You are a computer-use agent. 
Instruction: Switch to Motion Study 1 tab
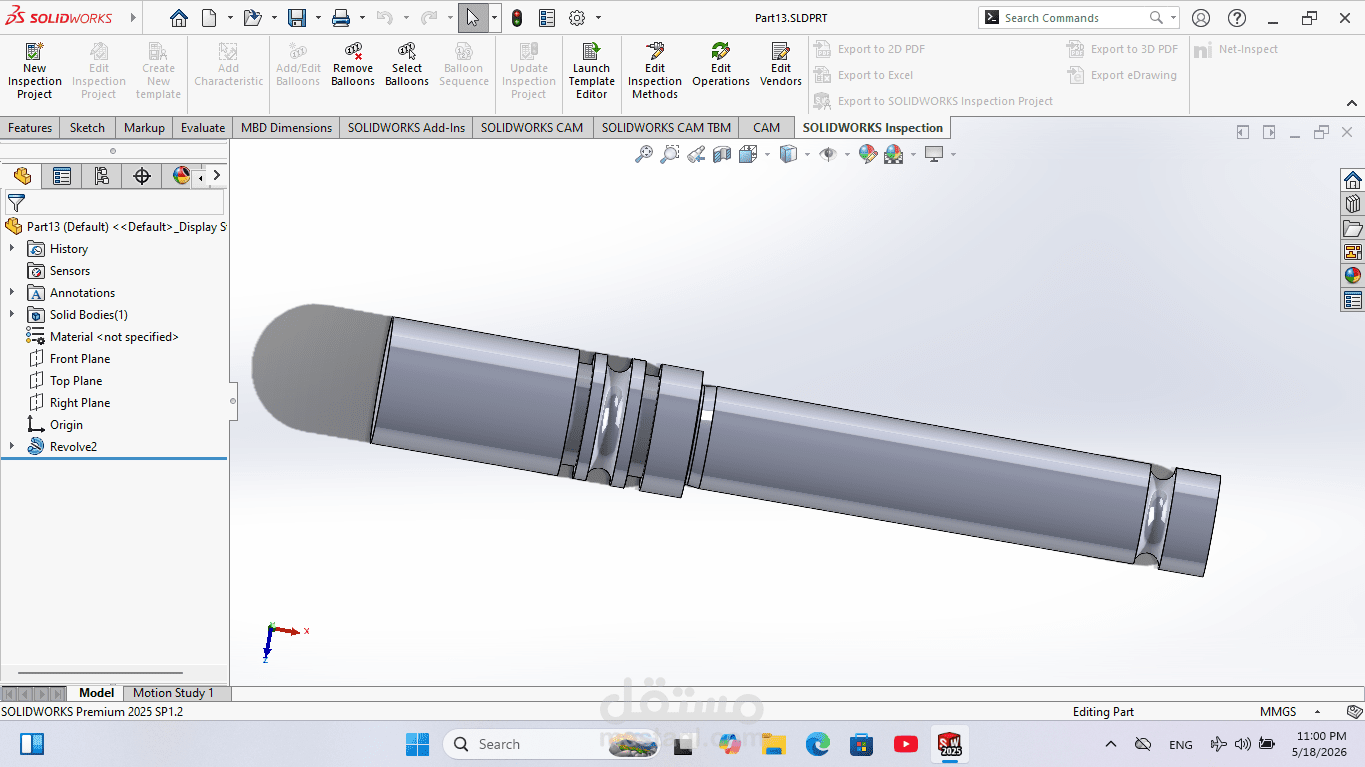click(x=173, y=693)
